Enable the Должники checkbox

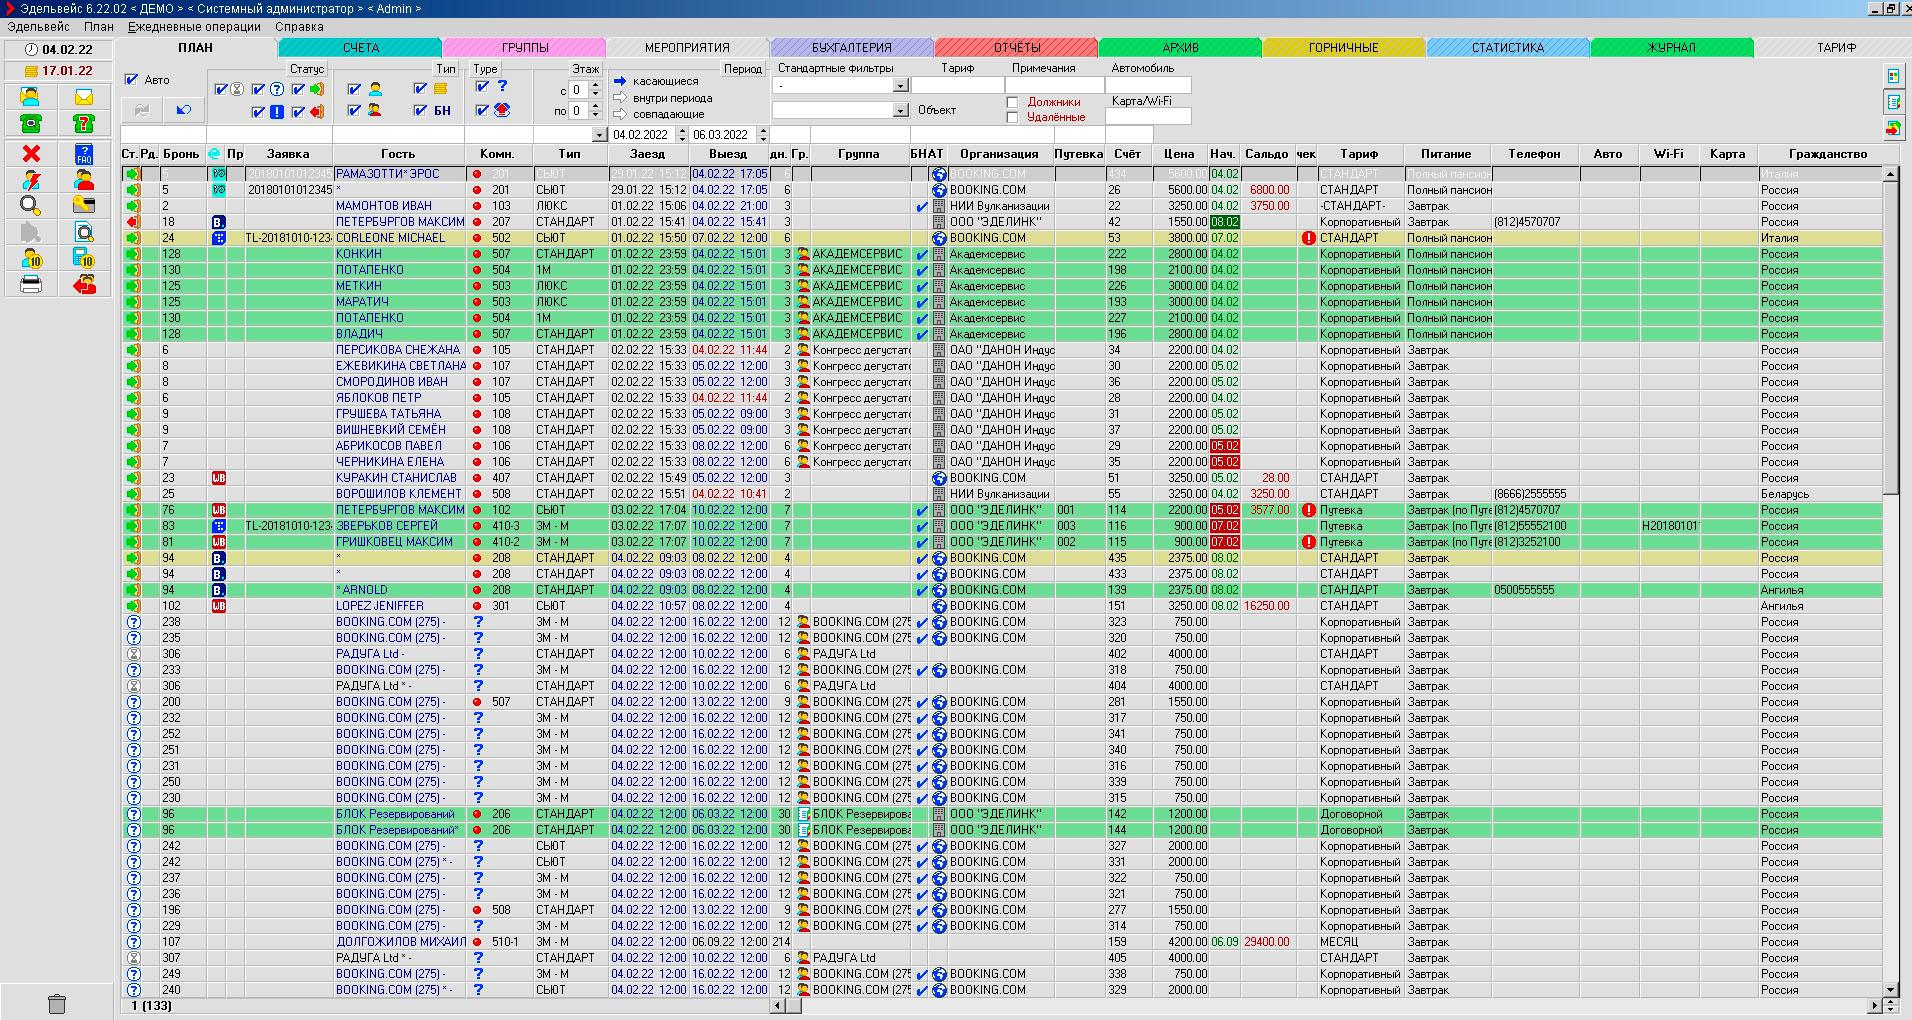pyautogui.click(x=1012, y=102)
